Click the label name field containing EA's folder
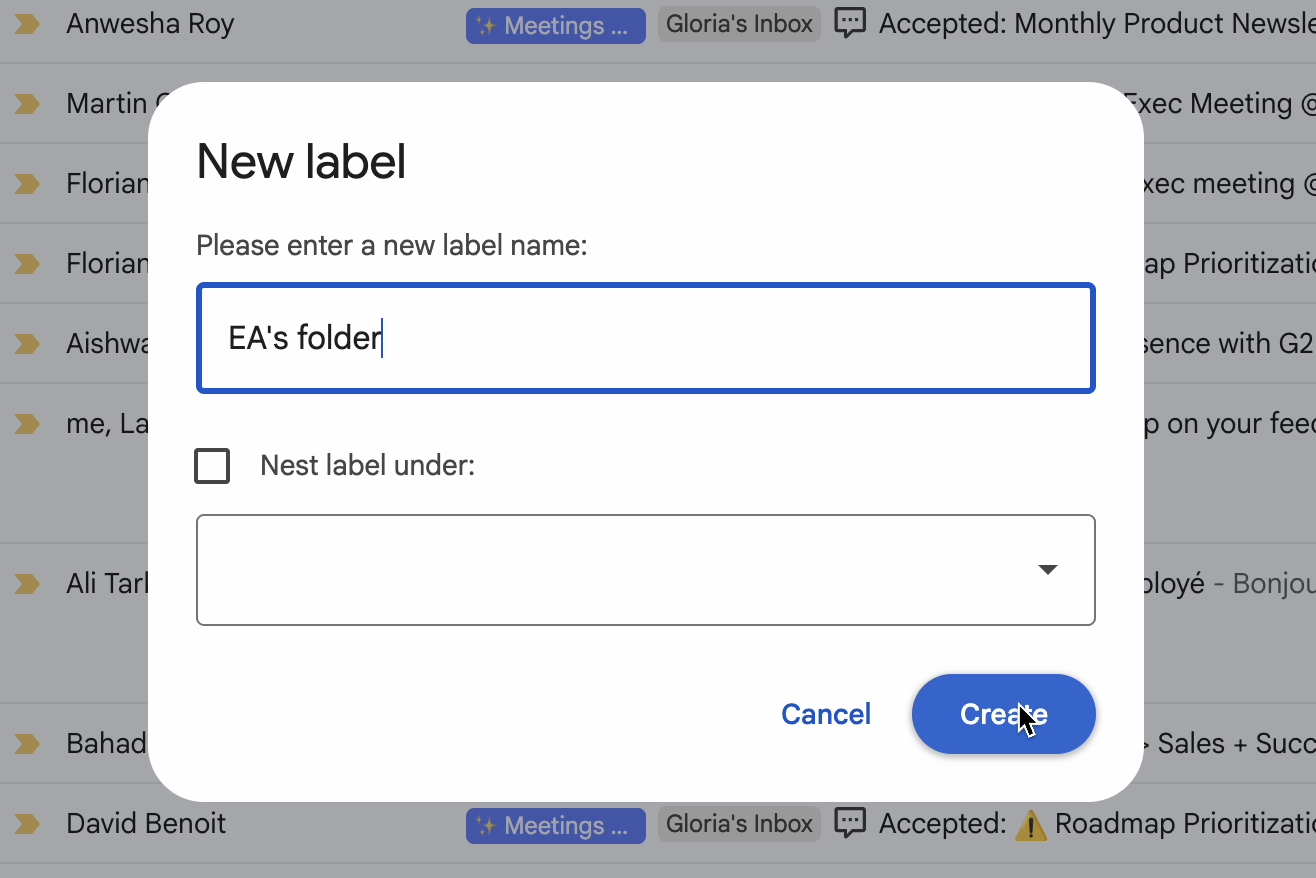Screen dimensions: 1316x878 (646, 338)
